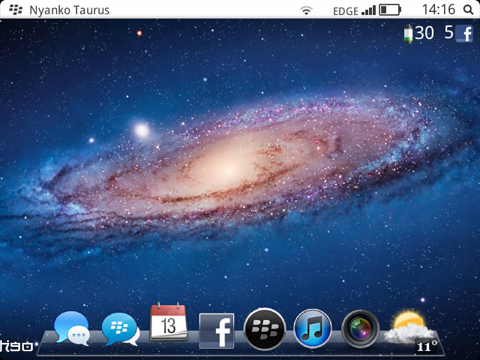Image resolution: width=480 pixels, height=360 pixels.
Task: Select the green battery indicator showing 30
Action: (419, 33)
